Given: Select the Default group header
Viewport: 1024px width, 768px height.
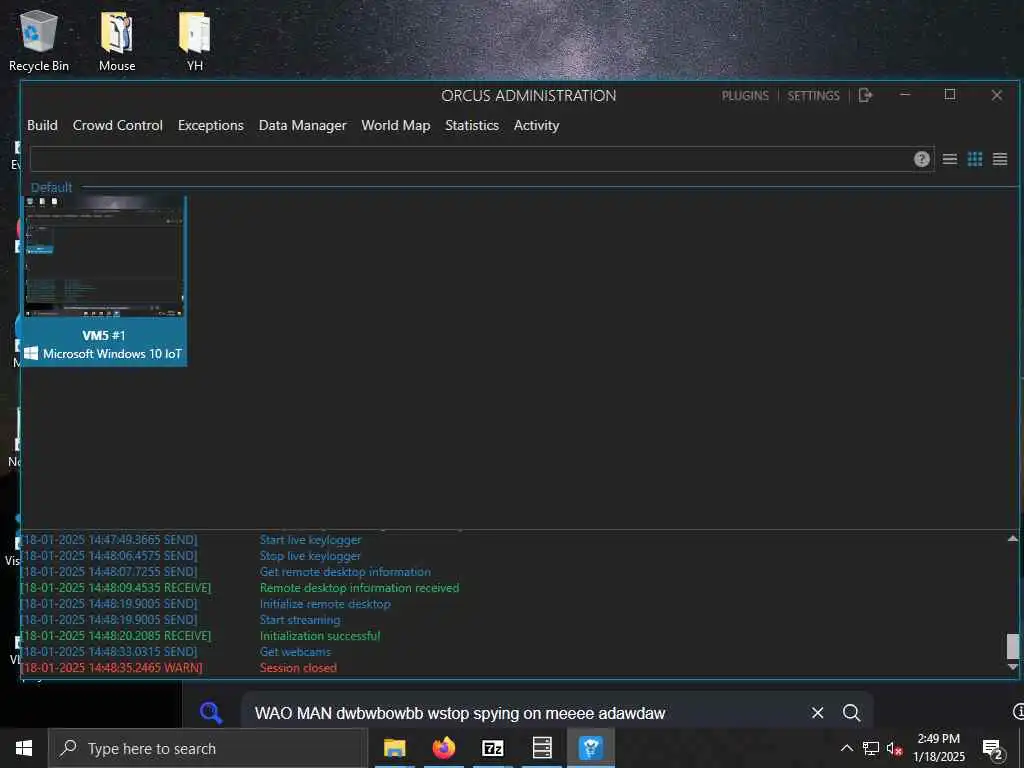Looking at the screenshot, I should pos(52,187).
